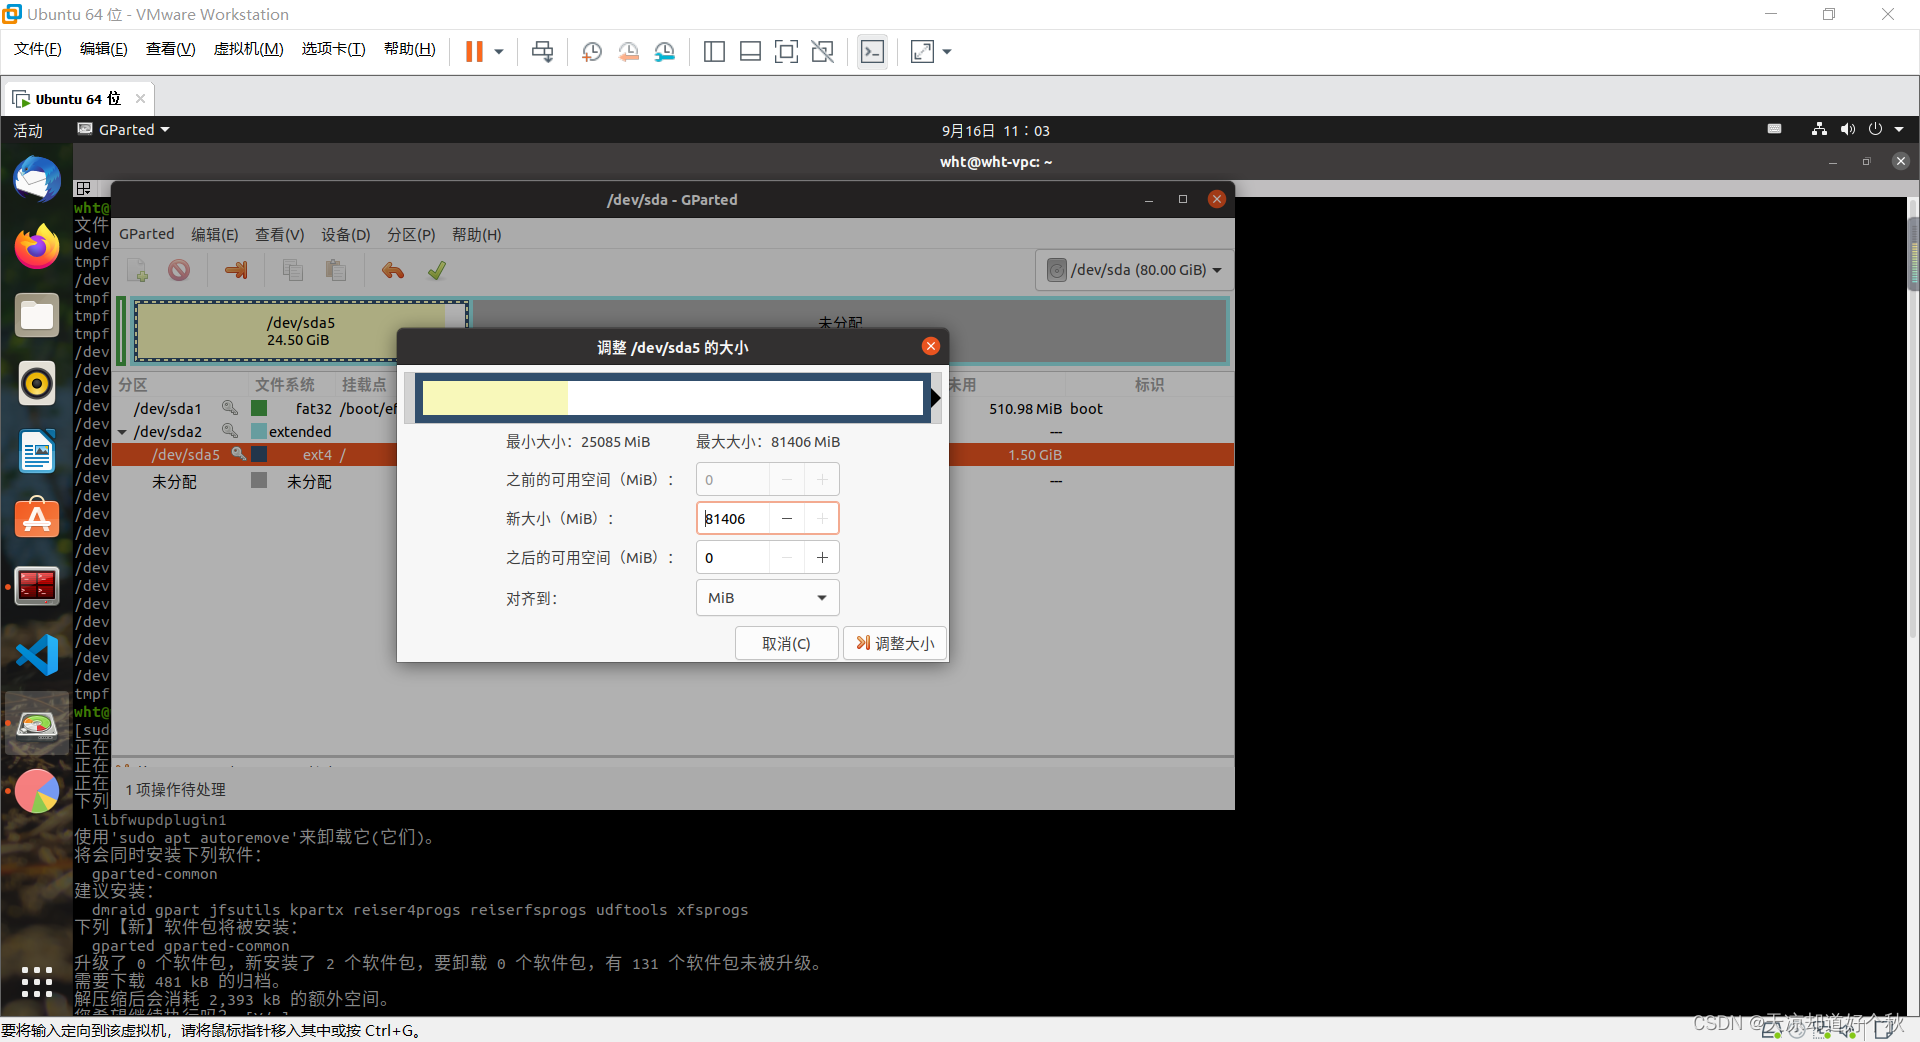Image resolution: width=1920 pixels, height=1042 pixels.
Task: Apply all operations with green checkmark
Action: click(437, 270)
